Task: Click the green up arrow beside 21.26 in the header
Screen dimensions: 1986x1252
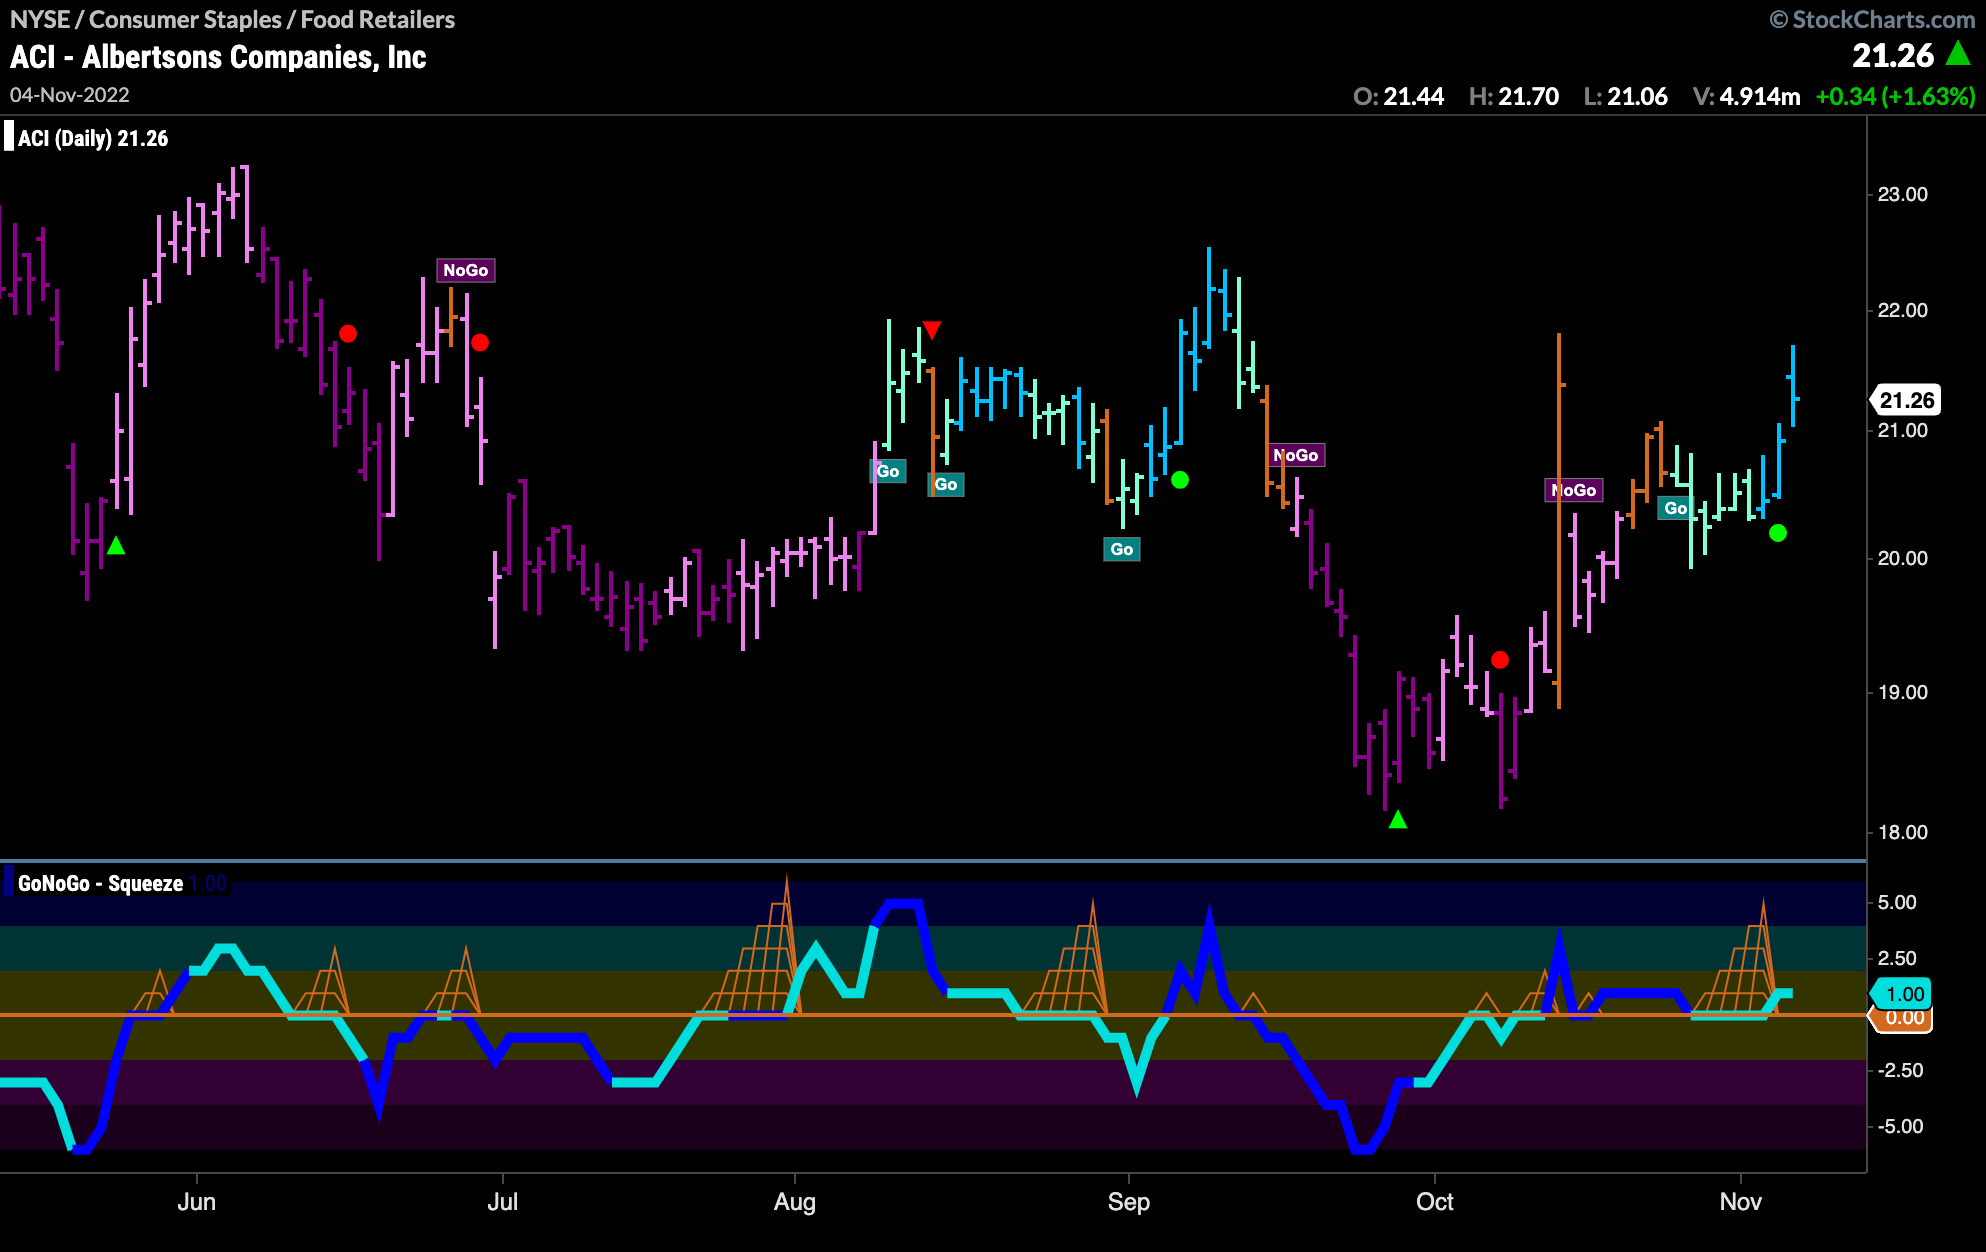Action: click(1958, 54)
